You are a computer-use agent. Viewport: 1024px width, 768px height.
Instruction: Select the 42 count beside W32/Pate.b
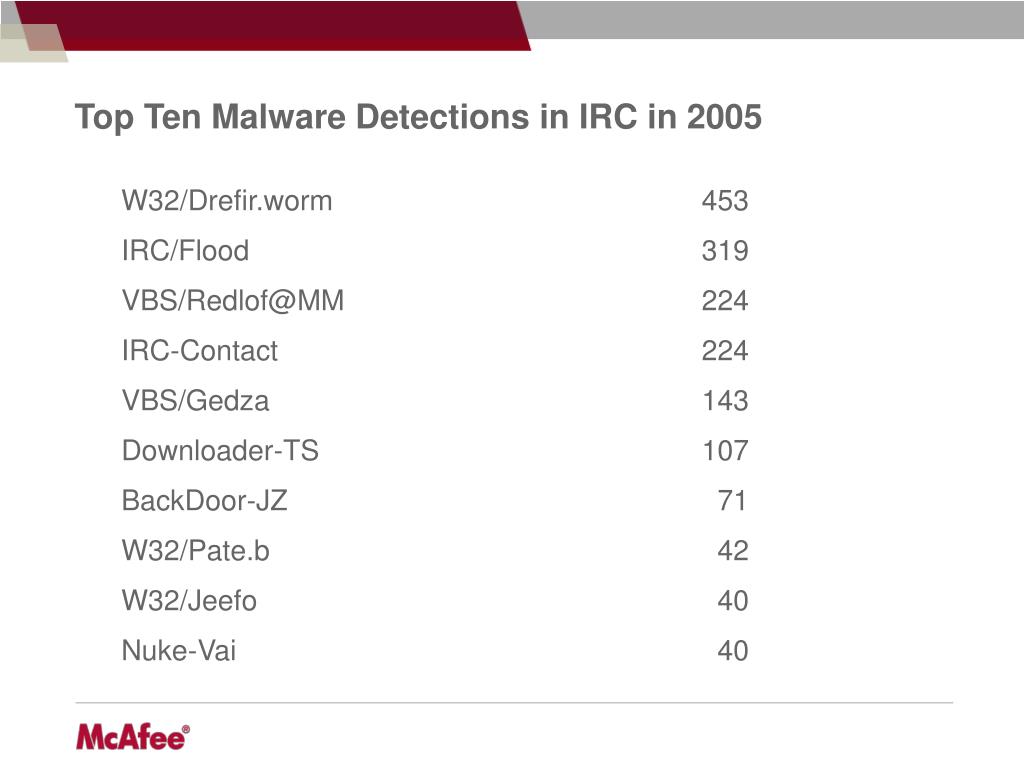732,551
